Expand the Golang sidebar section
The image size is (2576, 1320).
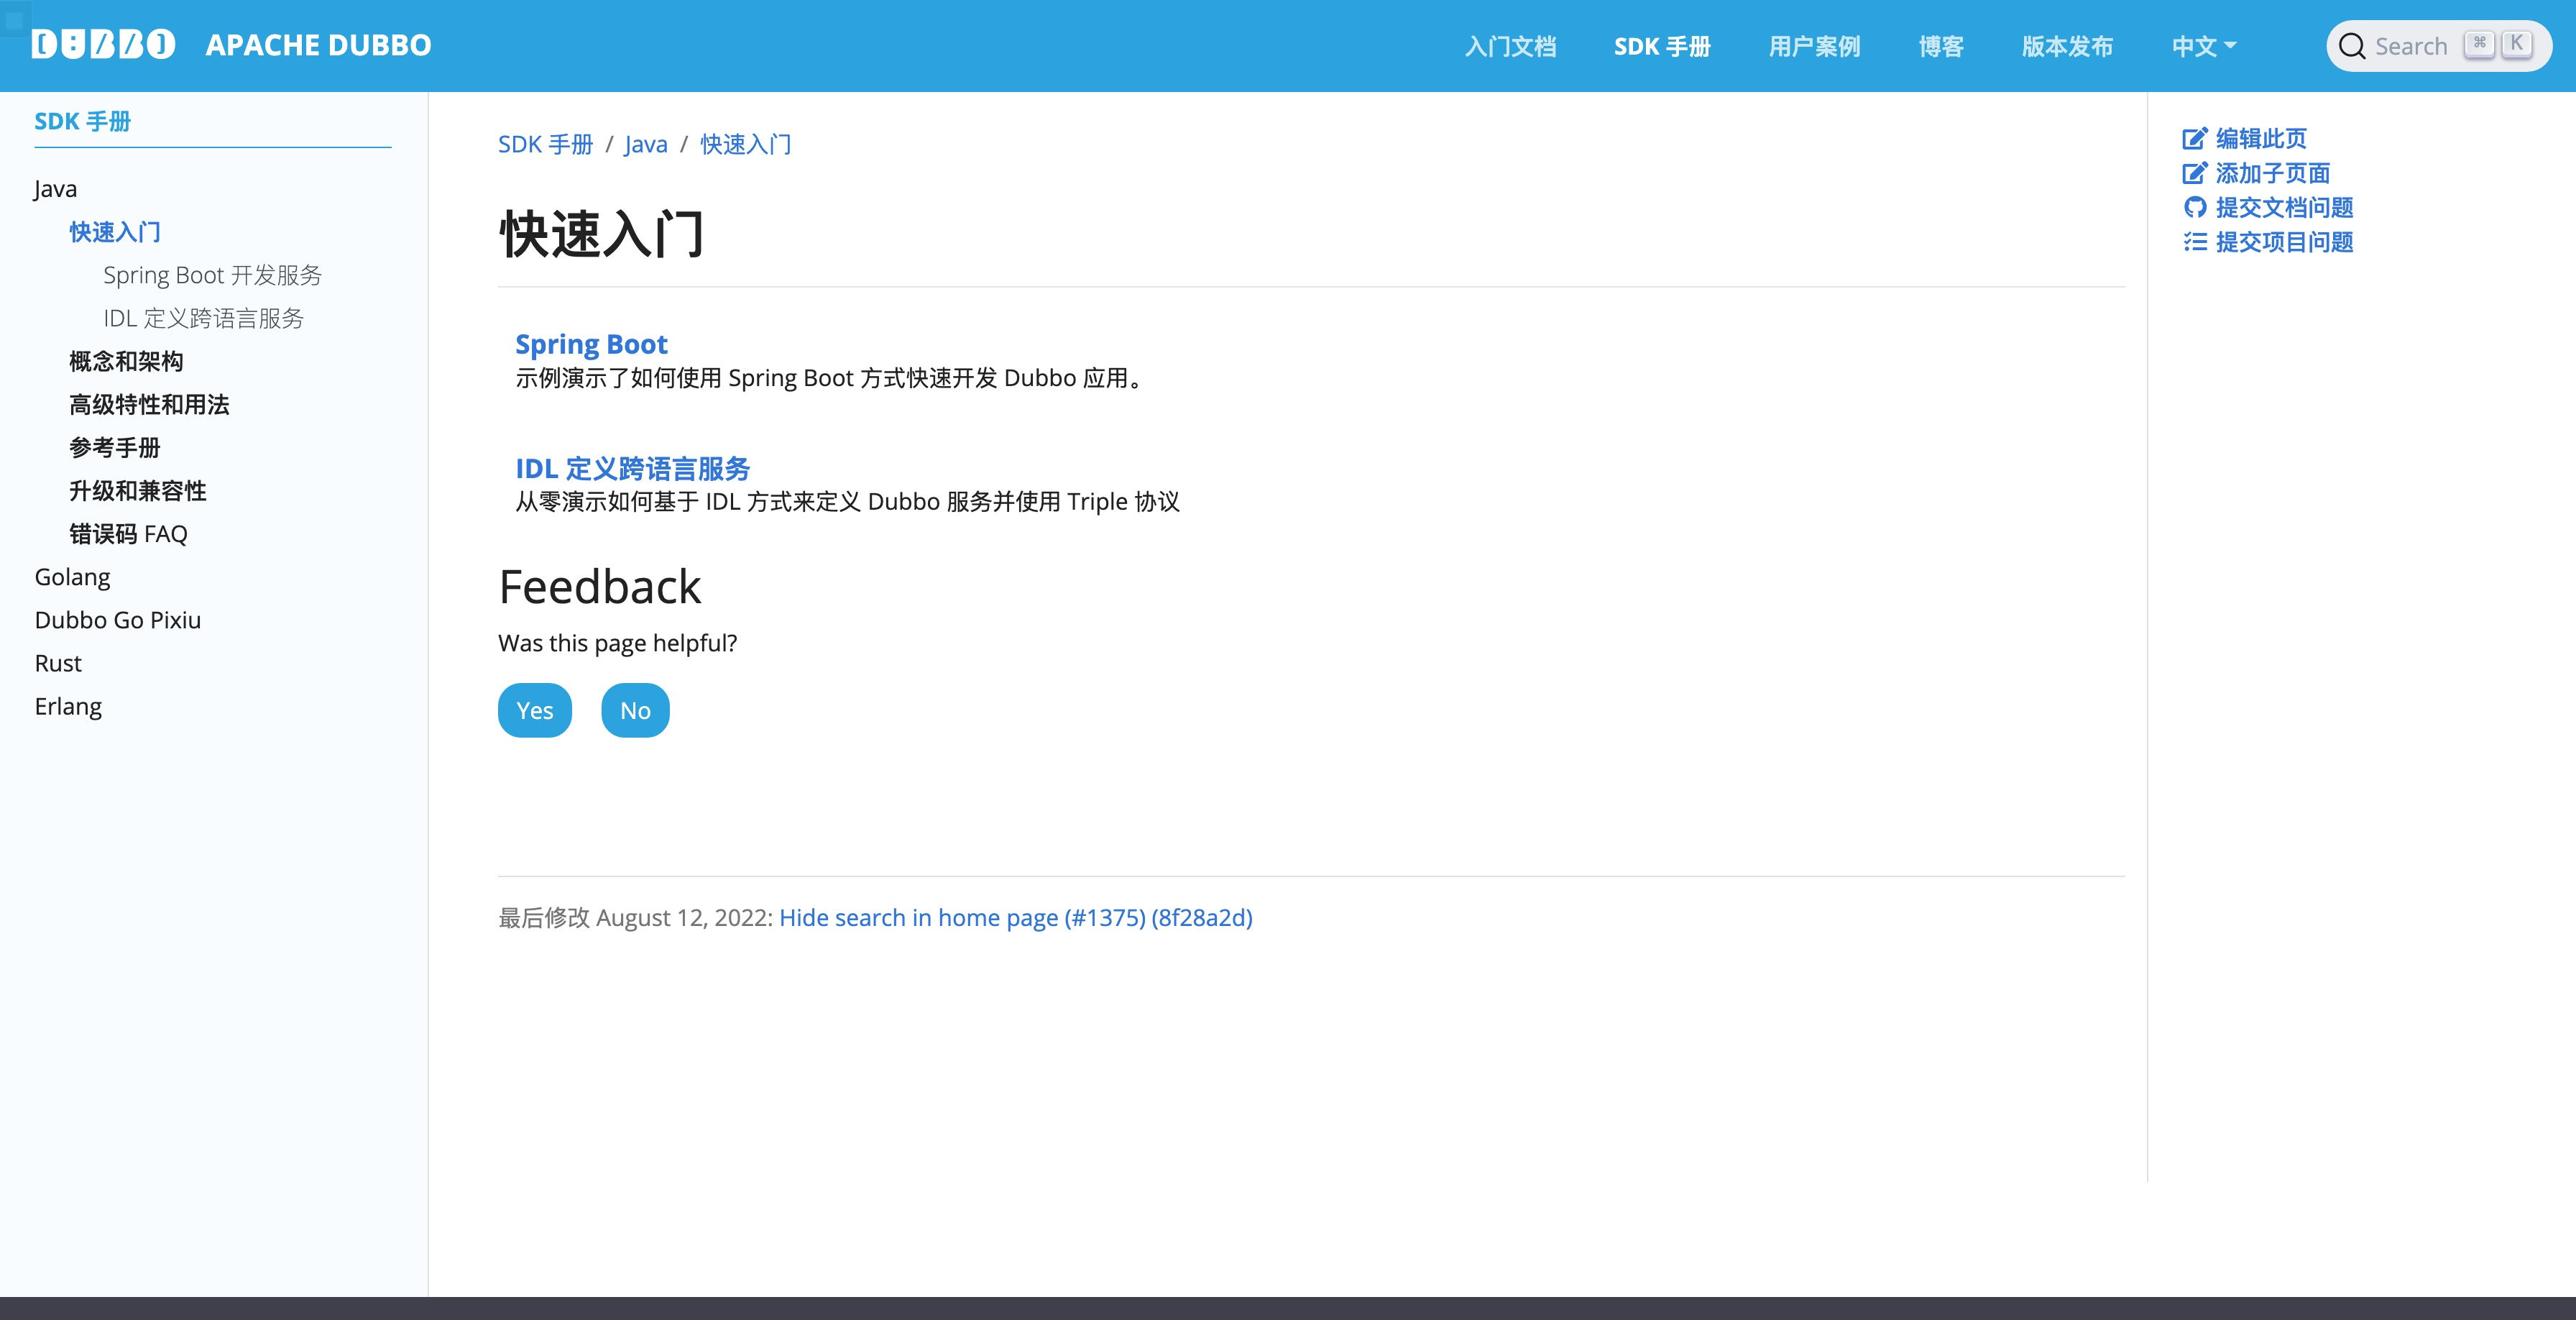[x=72, y=577]
